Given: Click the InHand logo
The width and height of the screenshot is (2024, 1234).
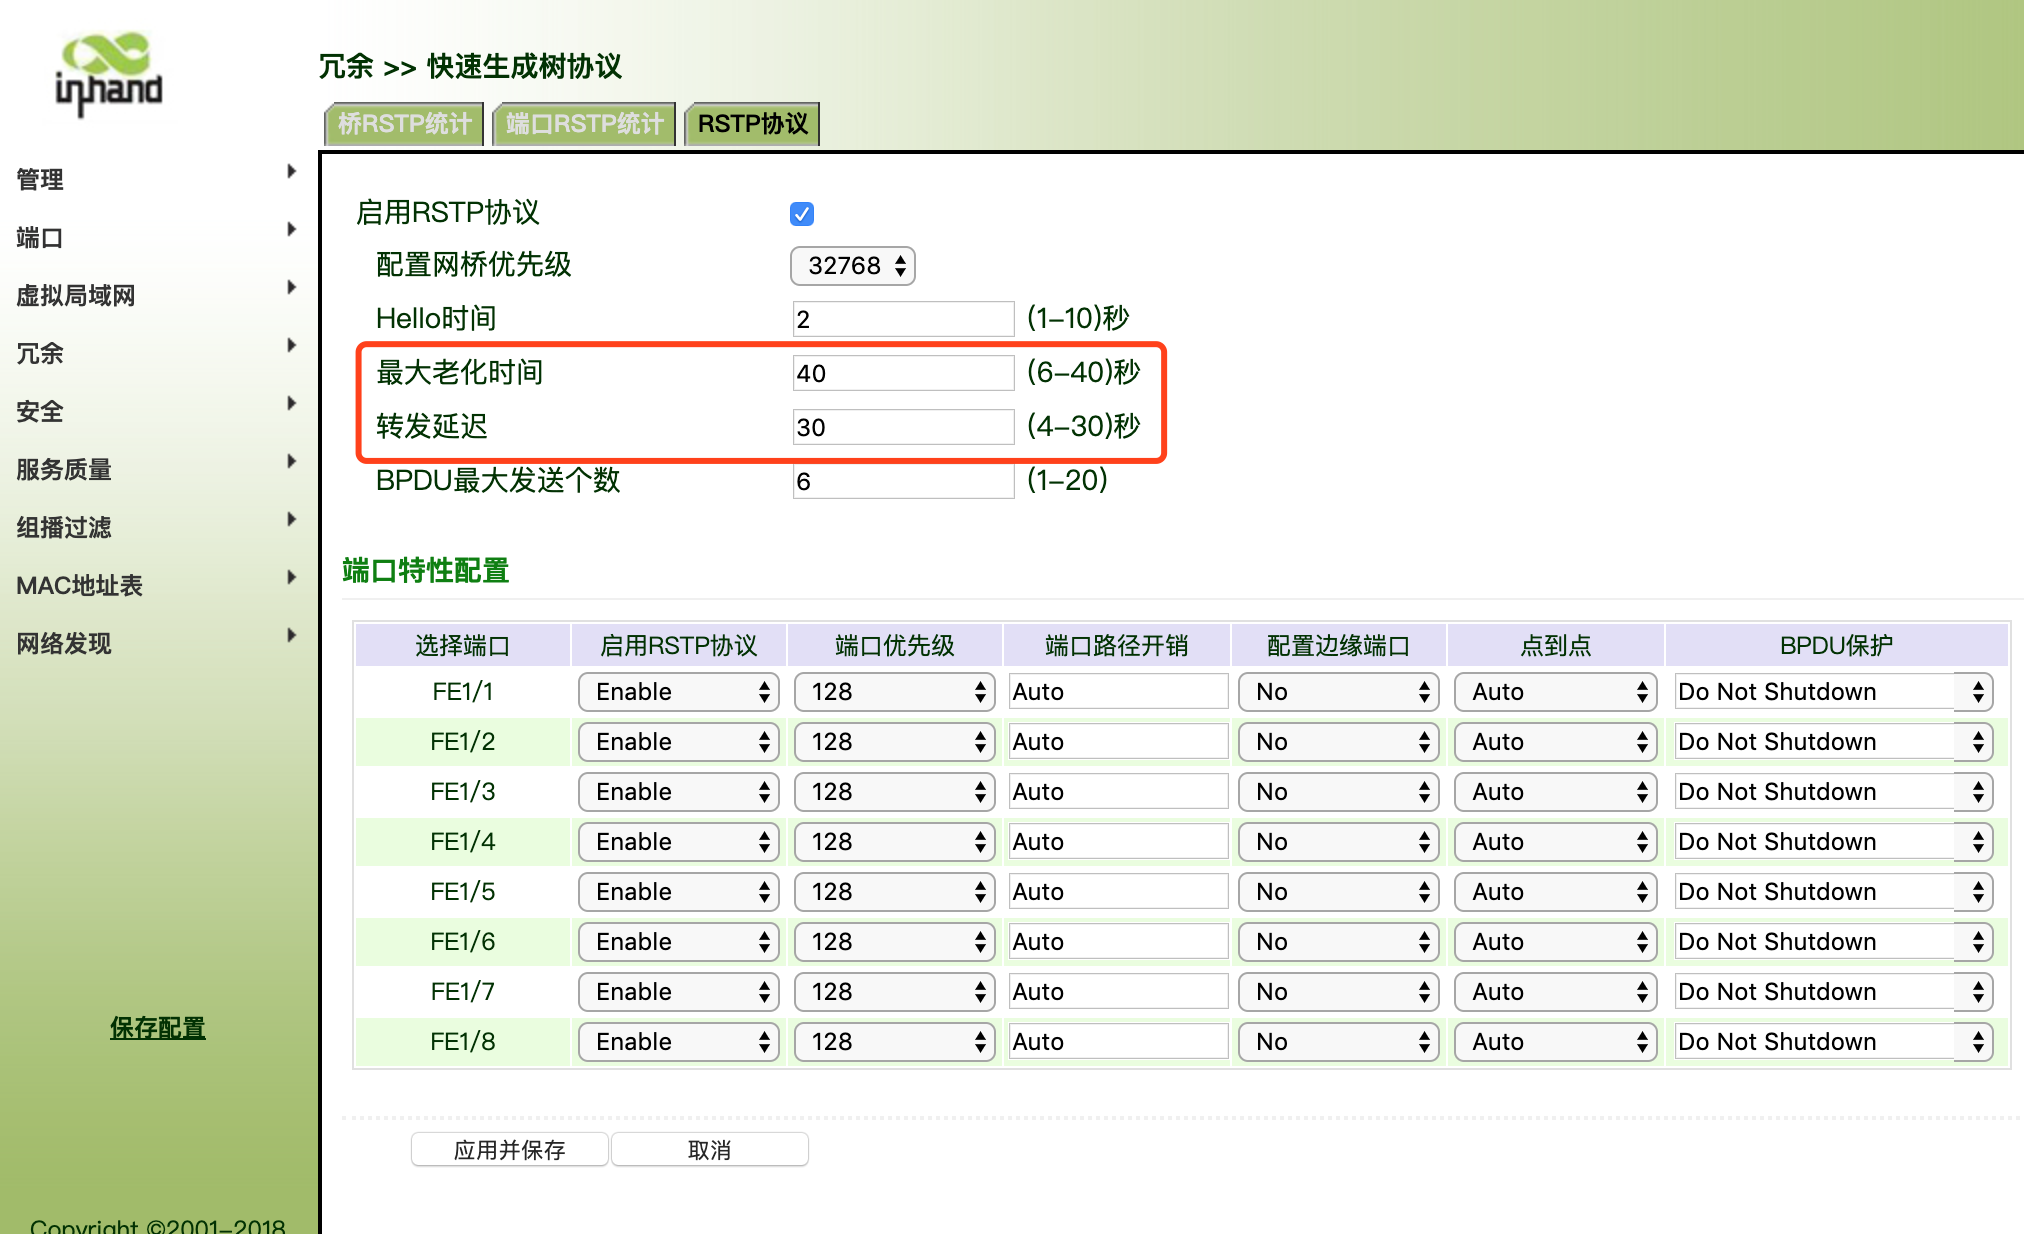Looking at the screenshot, I should pos(108,74).
